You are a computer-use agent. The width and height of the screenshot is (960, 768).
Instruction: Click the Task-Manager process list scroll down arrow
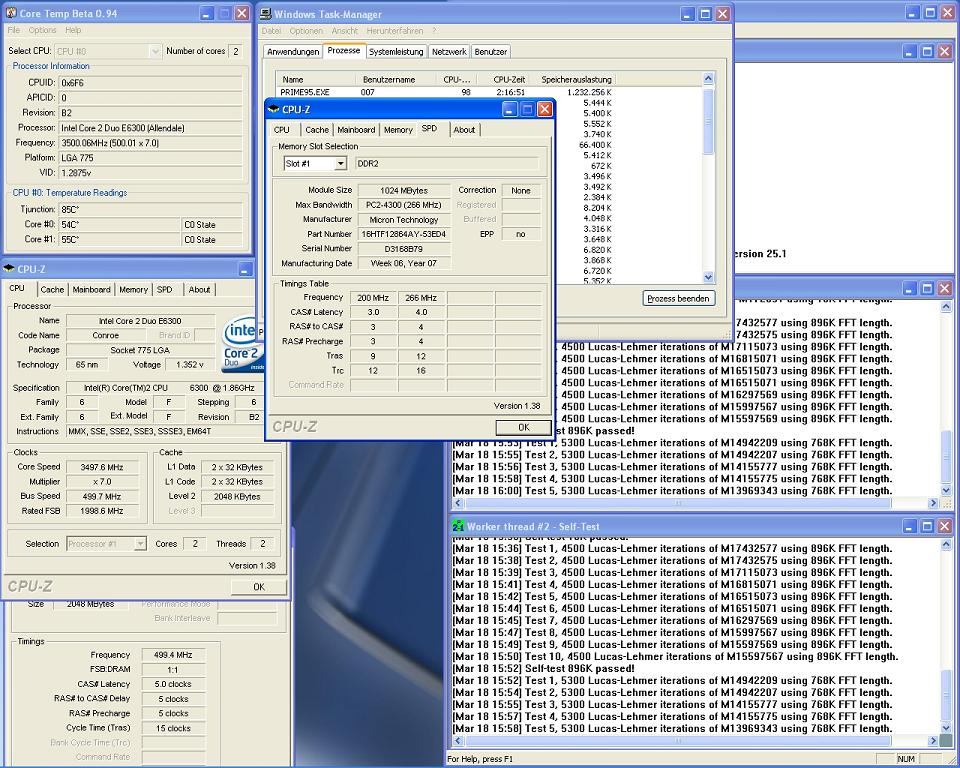click(x=708, y=277)
